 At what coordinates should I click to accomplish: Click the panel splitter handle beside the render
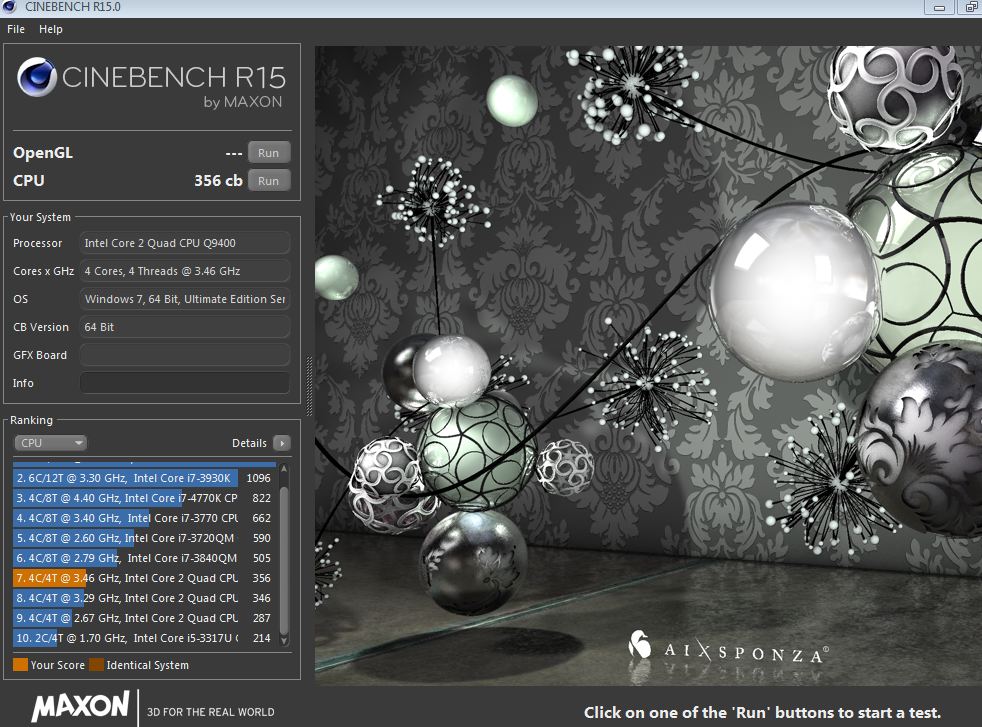tap(309, 380)
